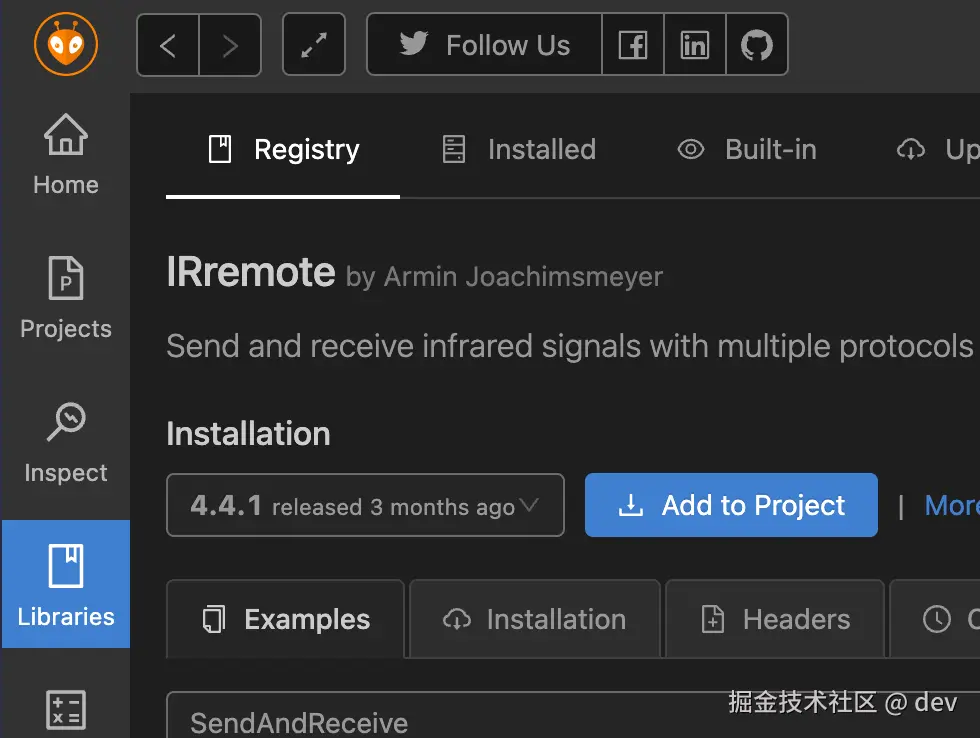980x738 pixels.
Task: Select the Headers tab
Action: (x=775, y=619)
